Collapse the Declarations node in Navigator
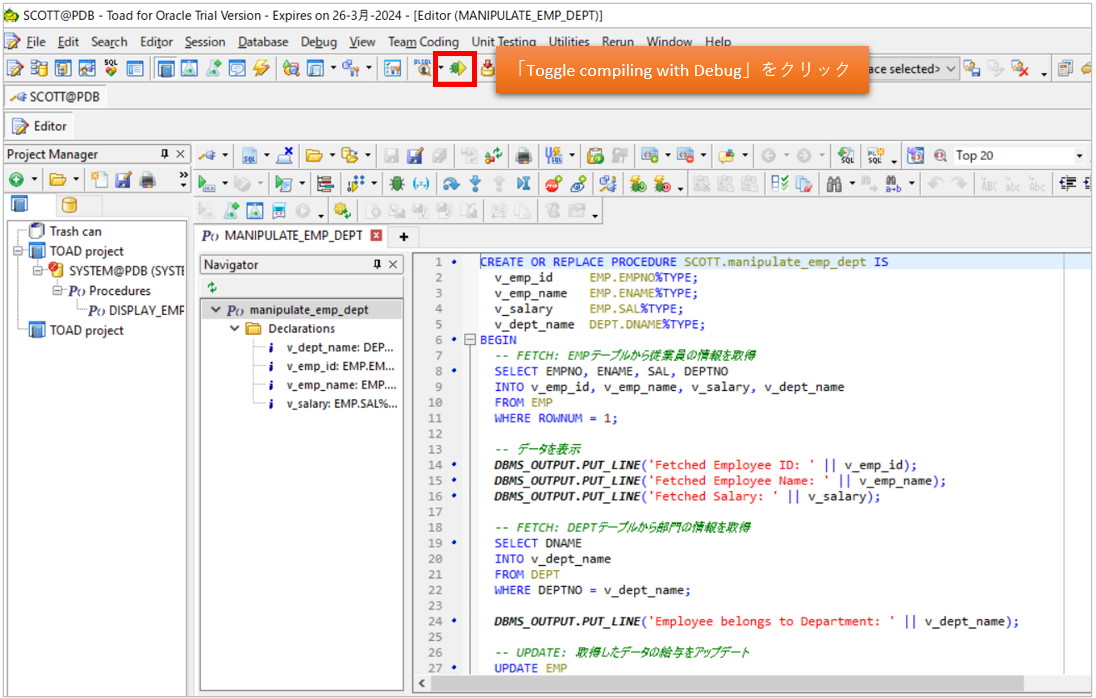 point(234,327)
